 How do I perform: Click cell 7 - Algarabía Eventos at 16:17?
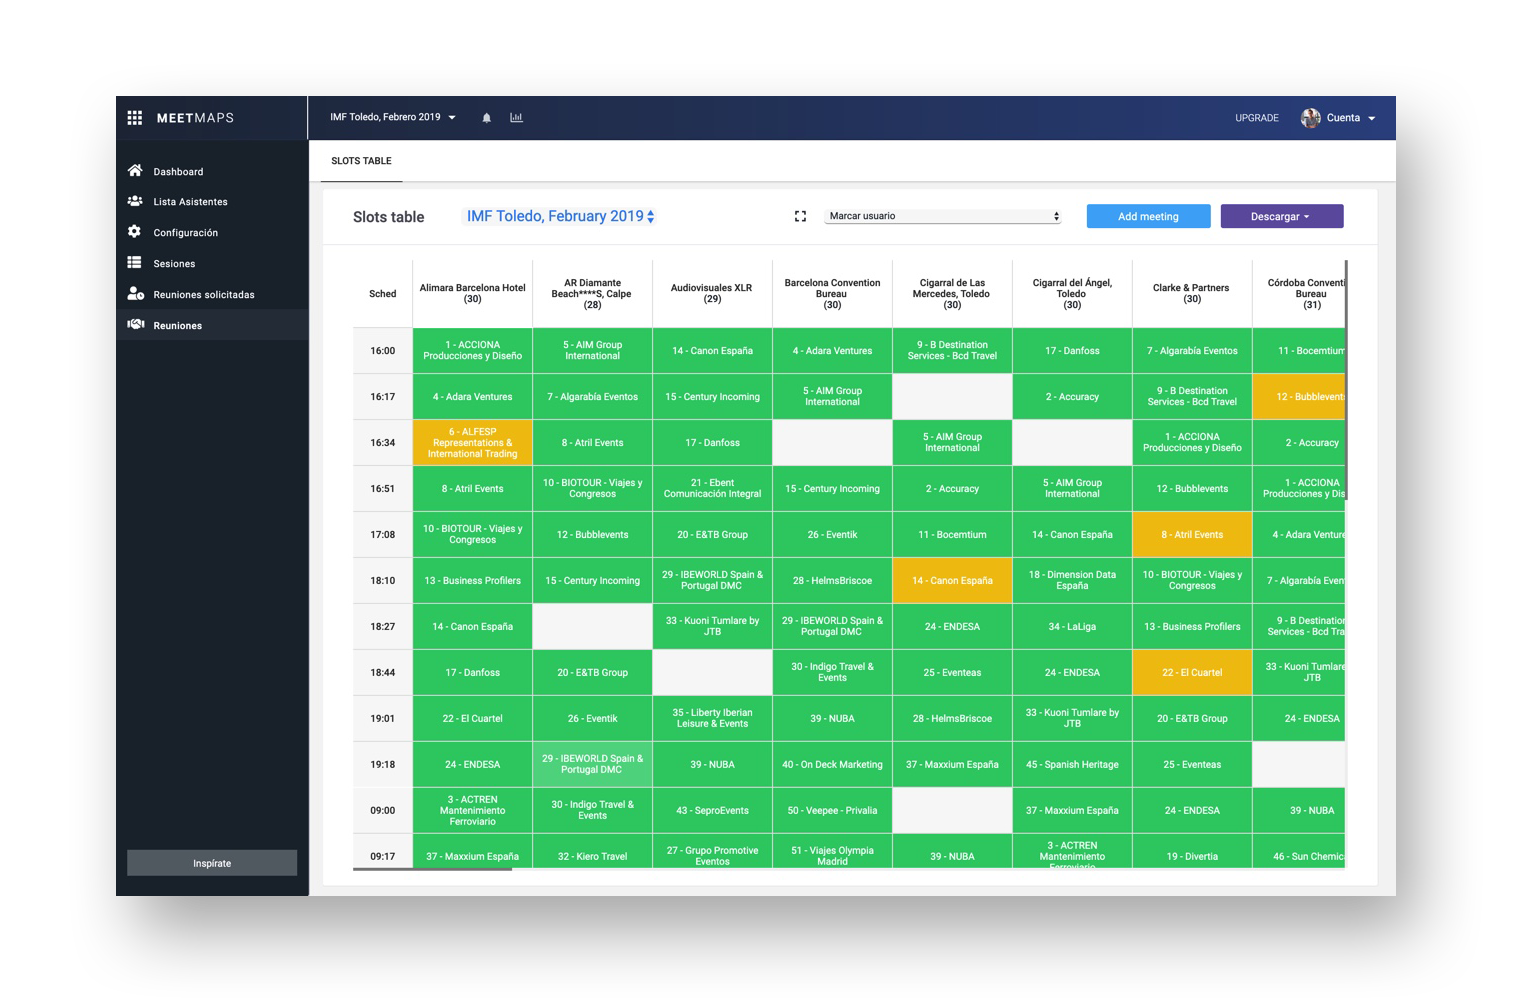point(592,397)
